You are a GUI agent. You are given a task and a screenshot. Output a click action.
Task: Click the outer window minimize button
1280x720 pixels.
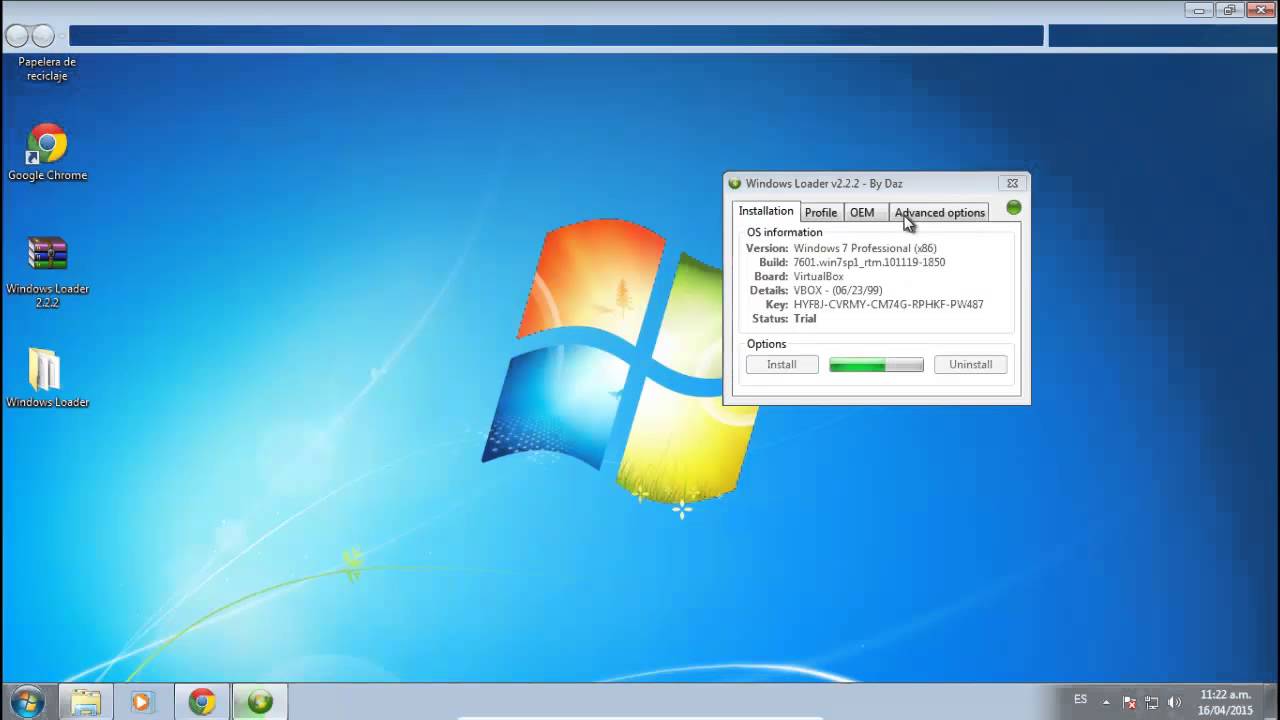(1200, 10)
